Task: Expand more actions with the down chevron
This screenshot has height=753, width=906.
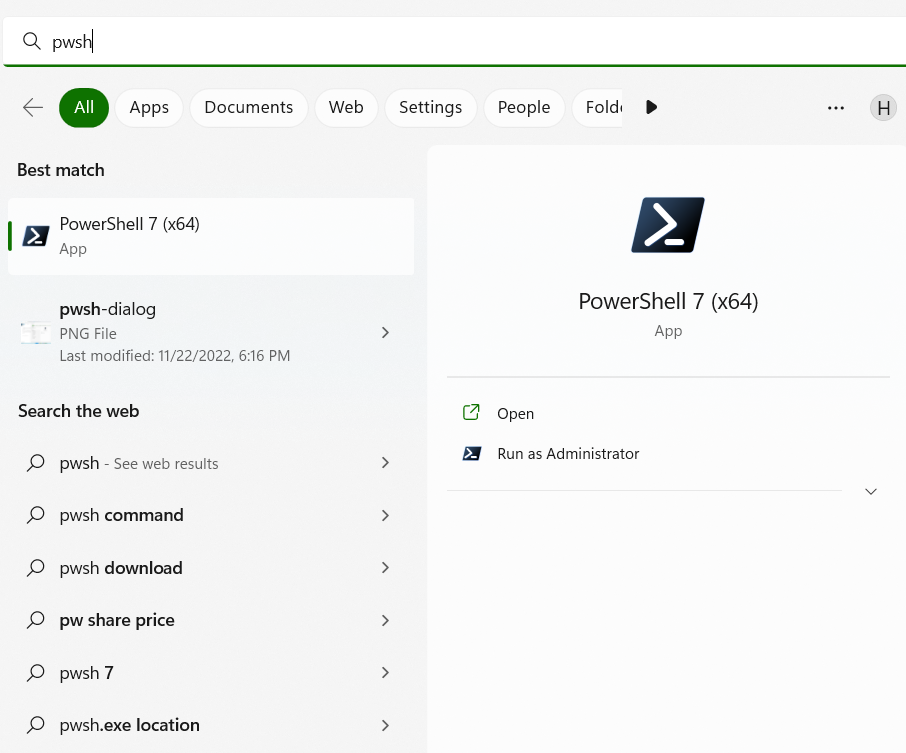Action: coord(871,491)
